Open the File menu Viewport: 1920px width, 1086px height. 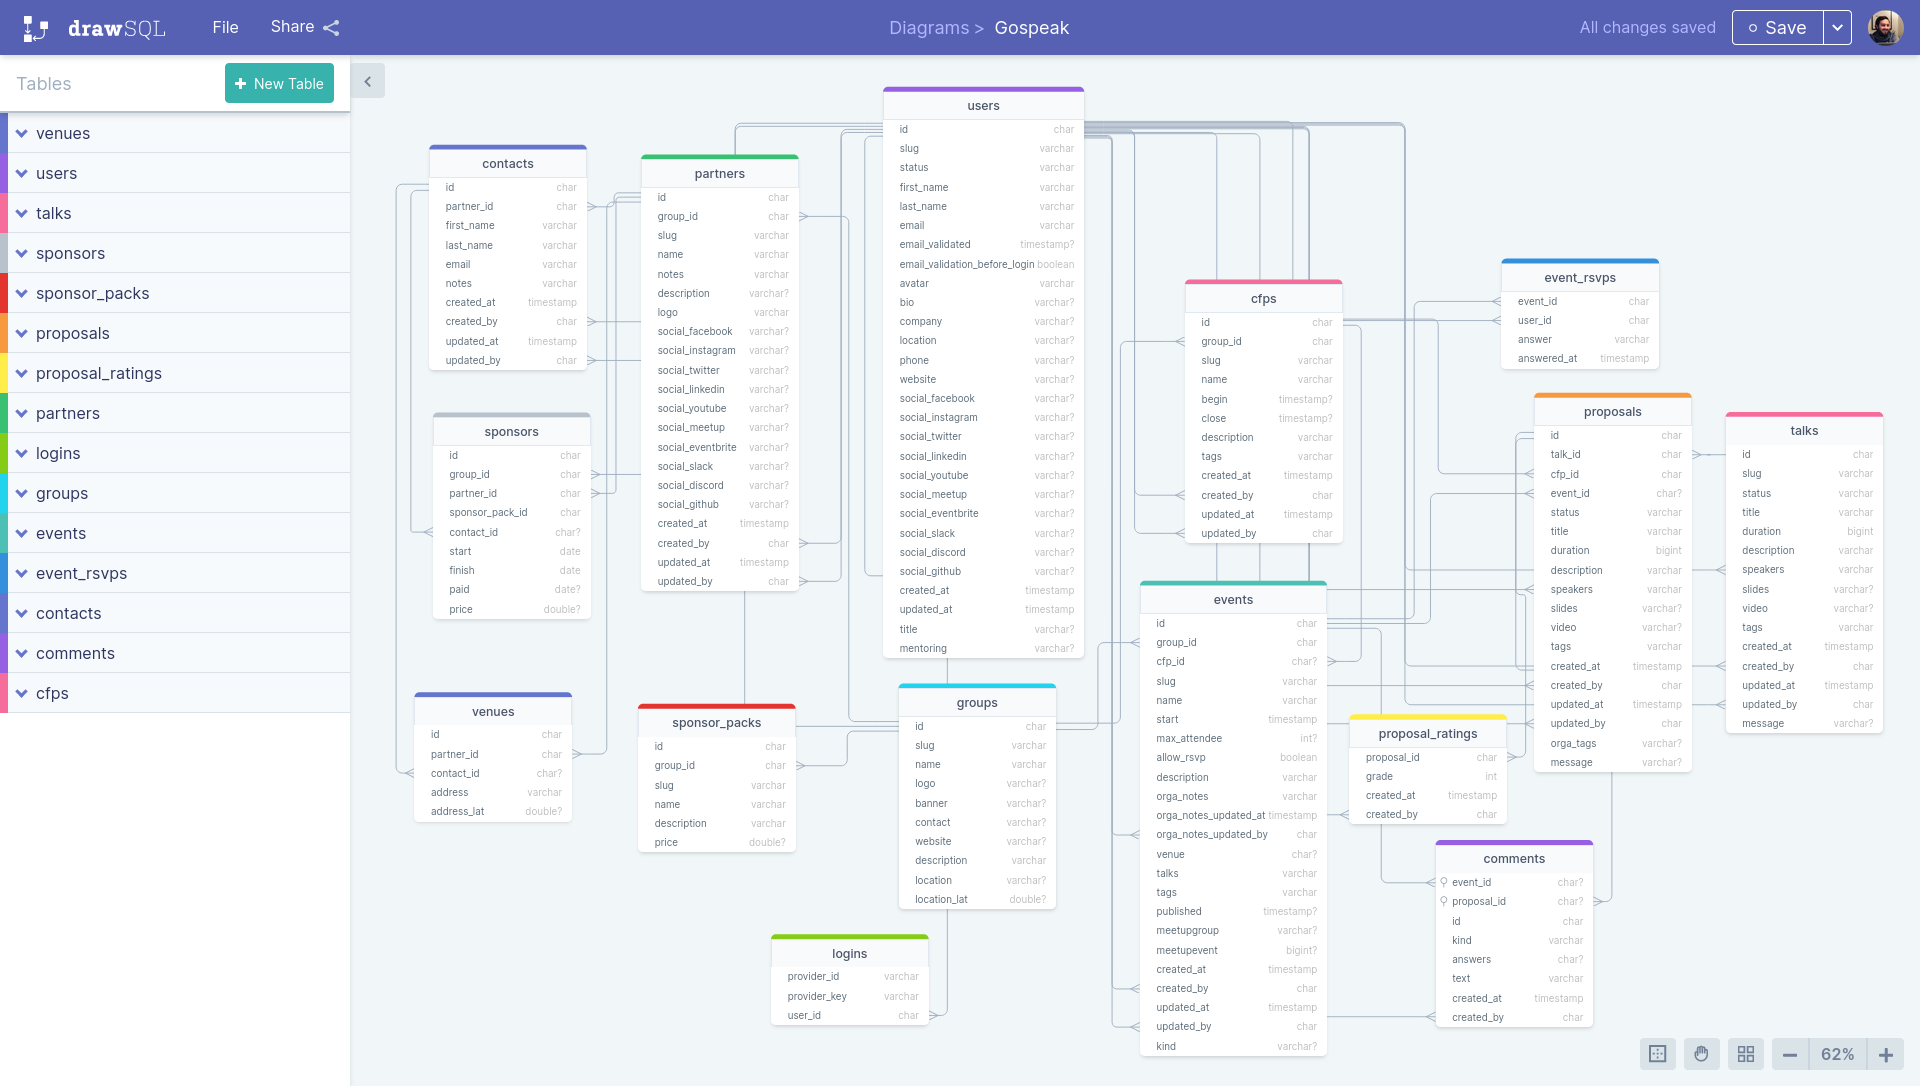[225, 27]
